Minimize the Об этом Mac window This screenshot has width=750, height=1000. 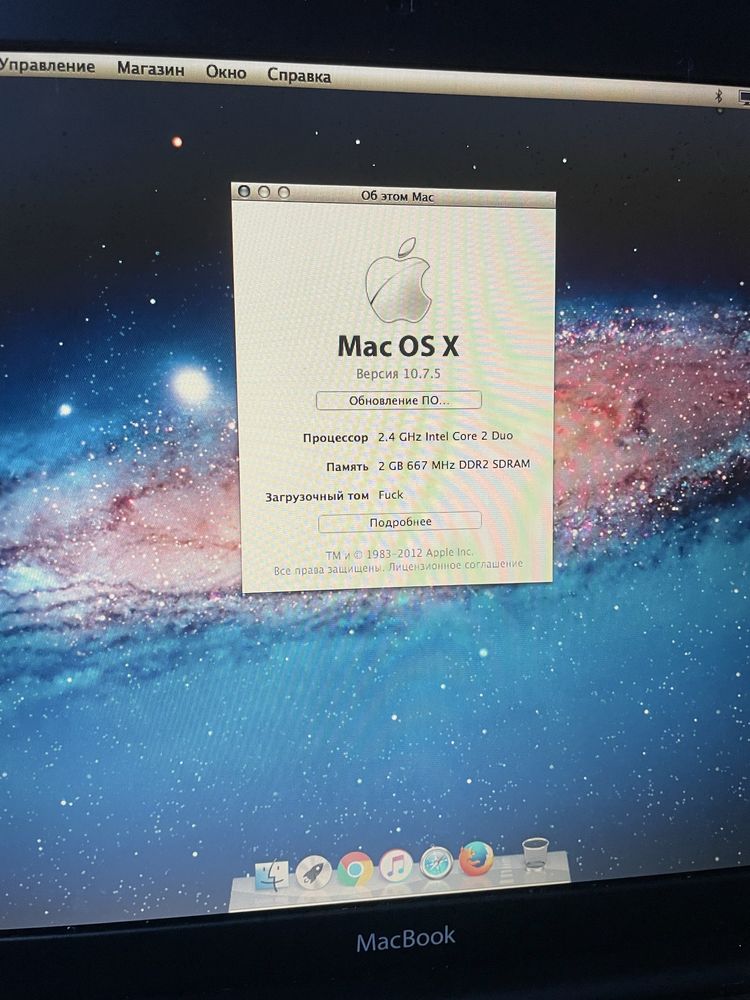(264, 191)
